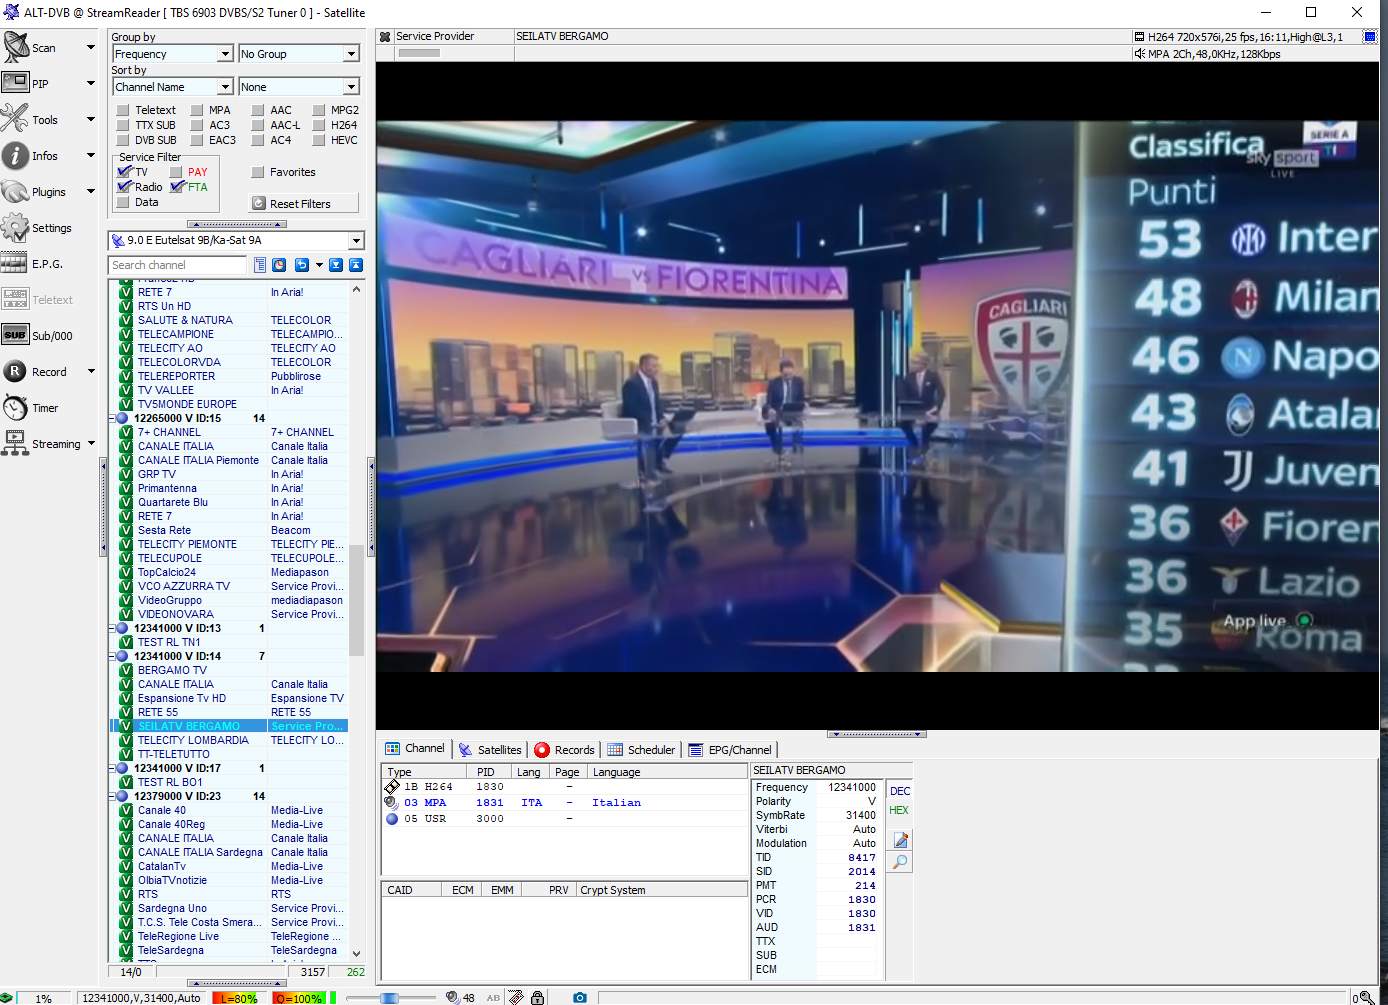Image resolution: width=1388 pixels, height=1005 pixels.
Task: Open the E.P.G. guide
Action: tap(15, 263)
